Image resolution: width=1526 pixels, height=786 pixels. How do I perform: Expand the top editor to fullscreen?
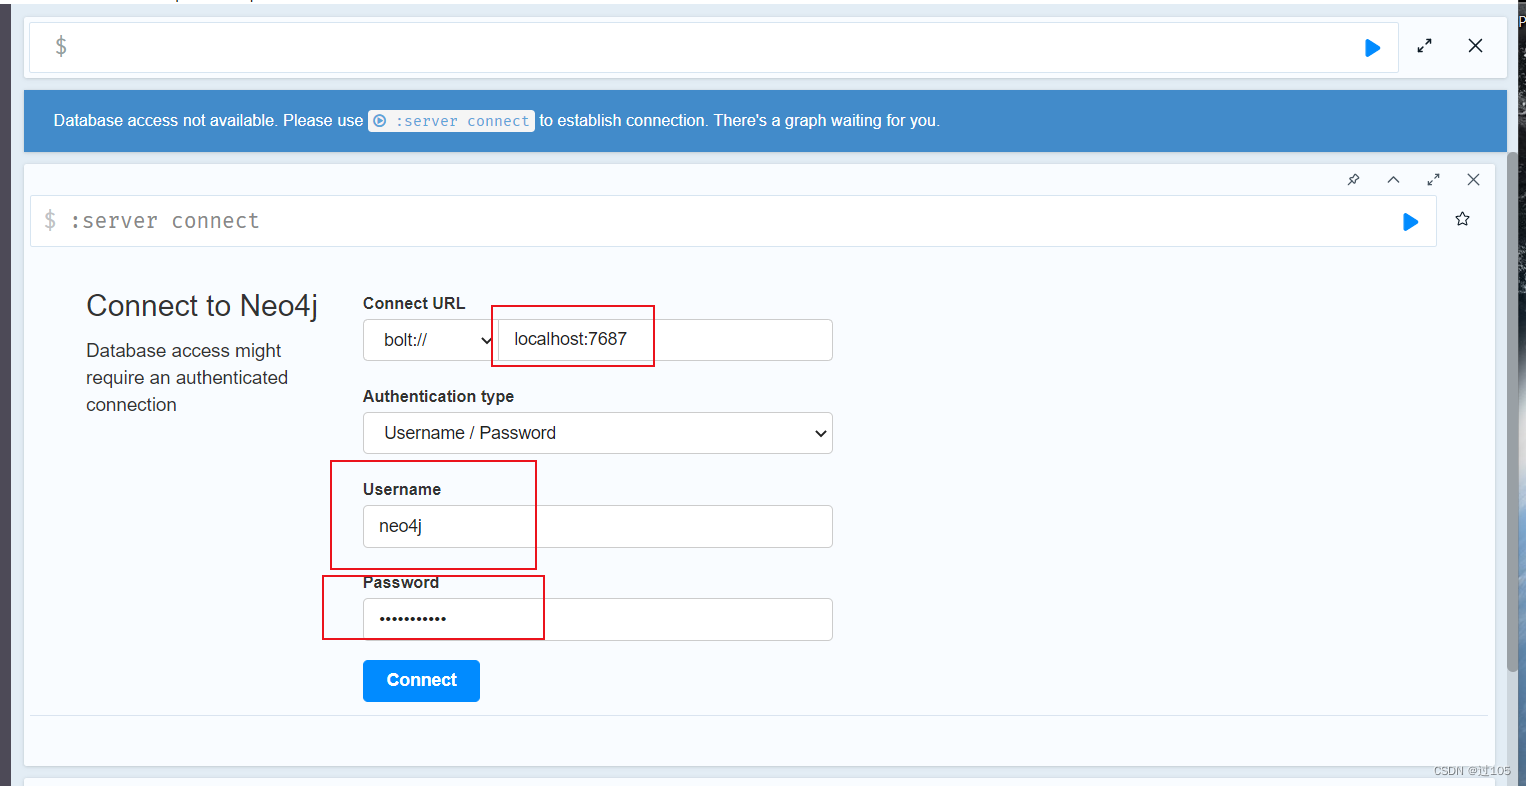1424,46
